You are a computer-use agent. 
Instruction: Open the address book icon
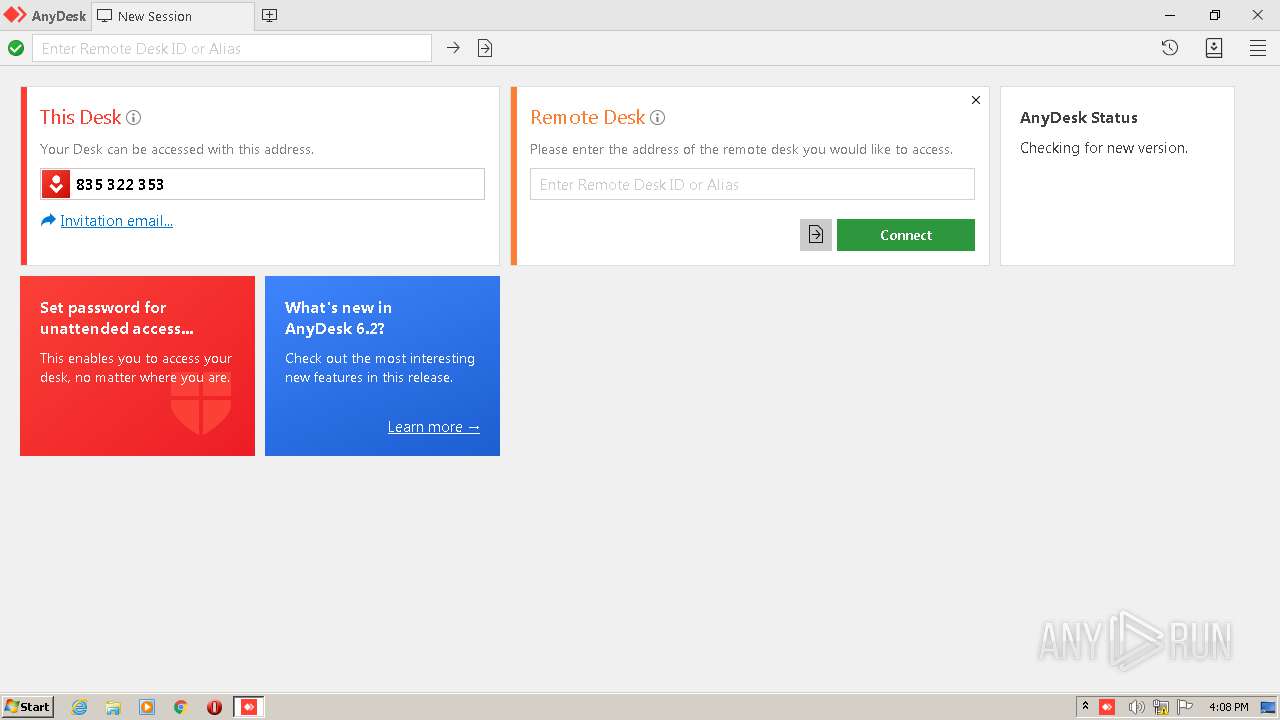pos(1214,48)
